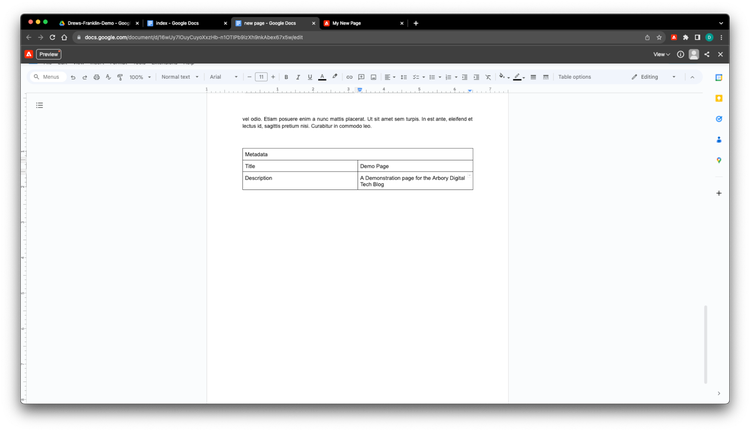Increase the indent level
The height and width of the screenshot is (431, 750).
click(476, 77)
